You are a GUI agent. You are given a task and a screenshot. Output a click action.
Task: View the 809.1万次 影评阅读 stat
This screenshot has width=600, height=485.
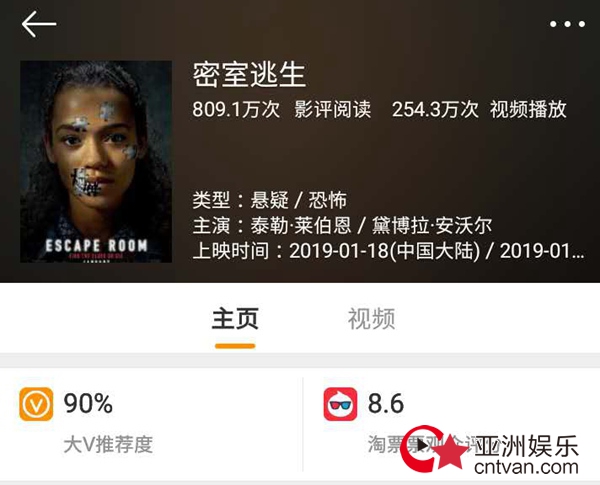pyautogui.click(x=282, y=109)
